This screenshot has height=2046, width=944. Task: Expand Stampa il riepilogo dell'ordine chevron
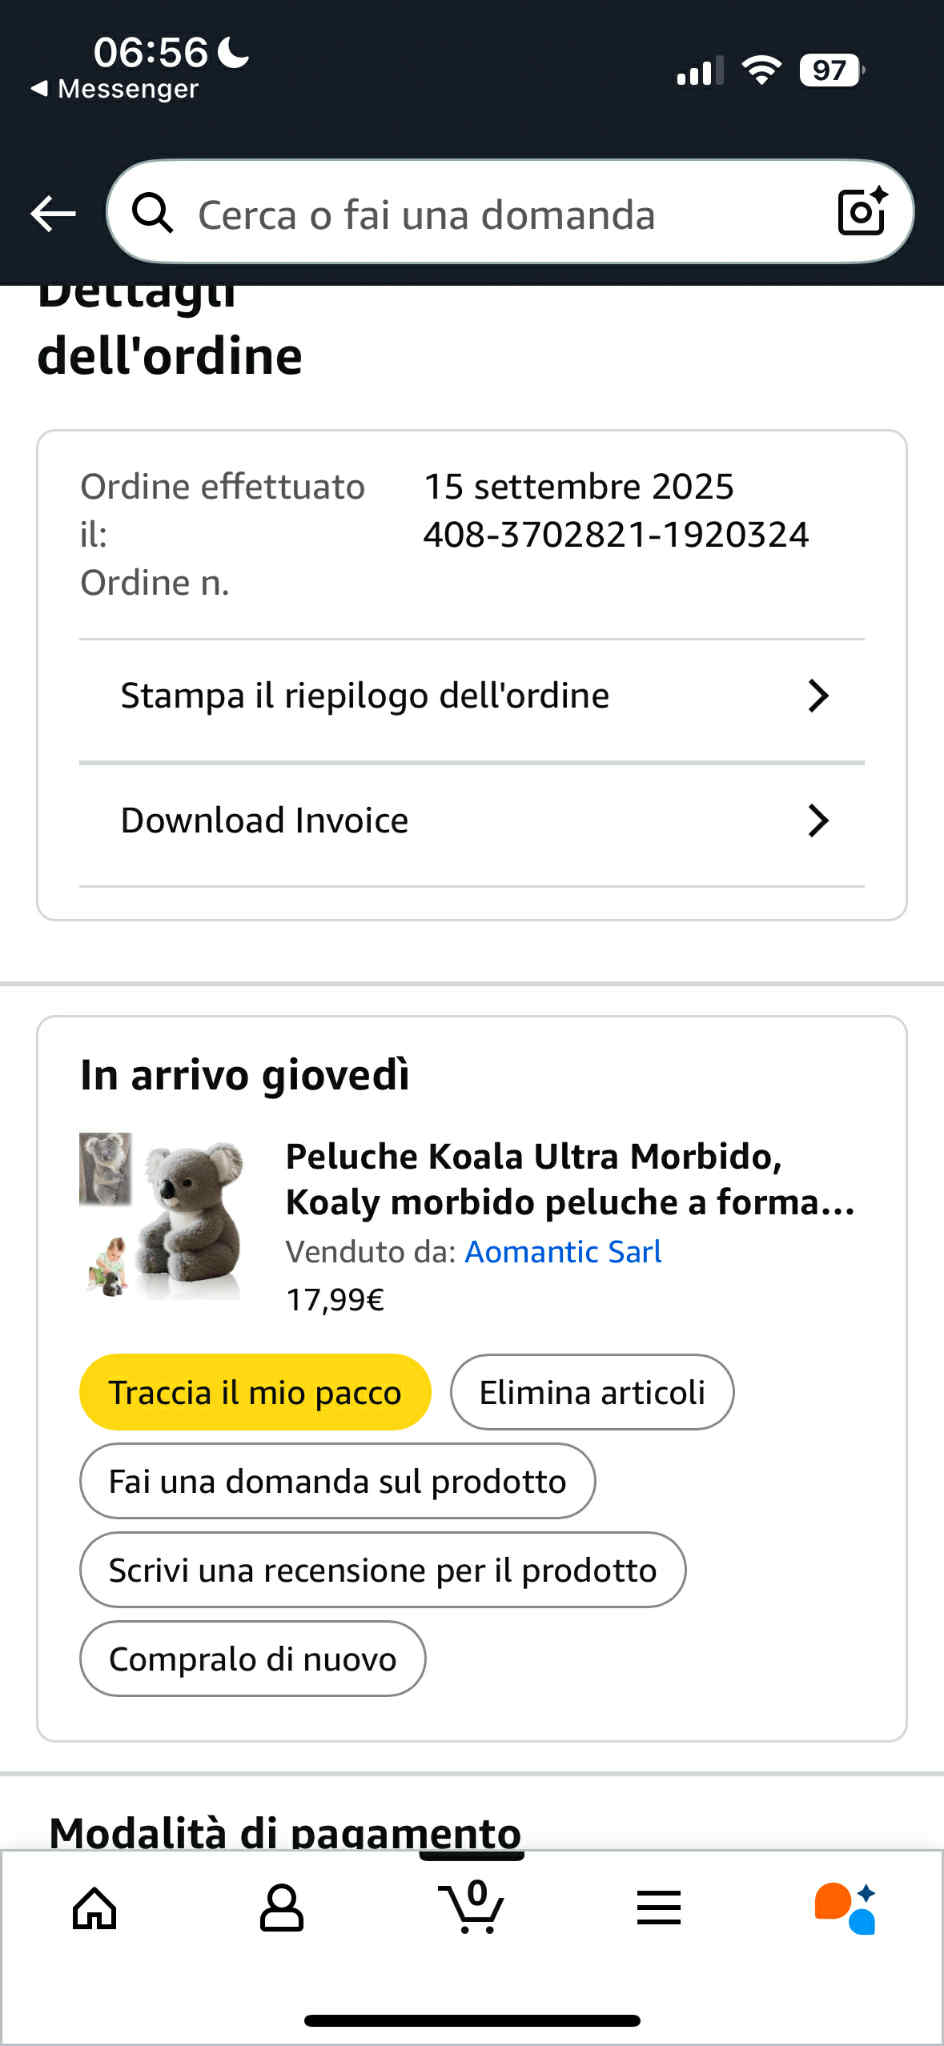(818, 696)
